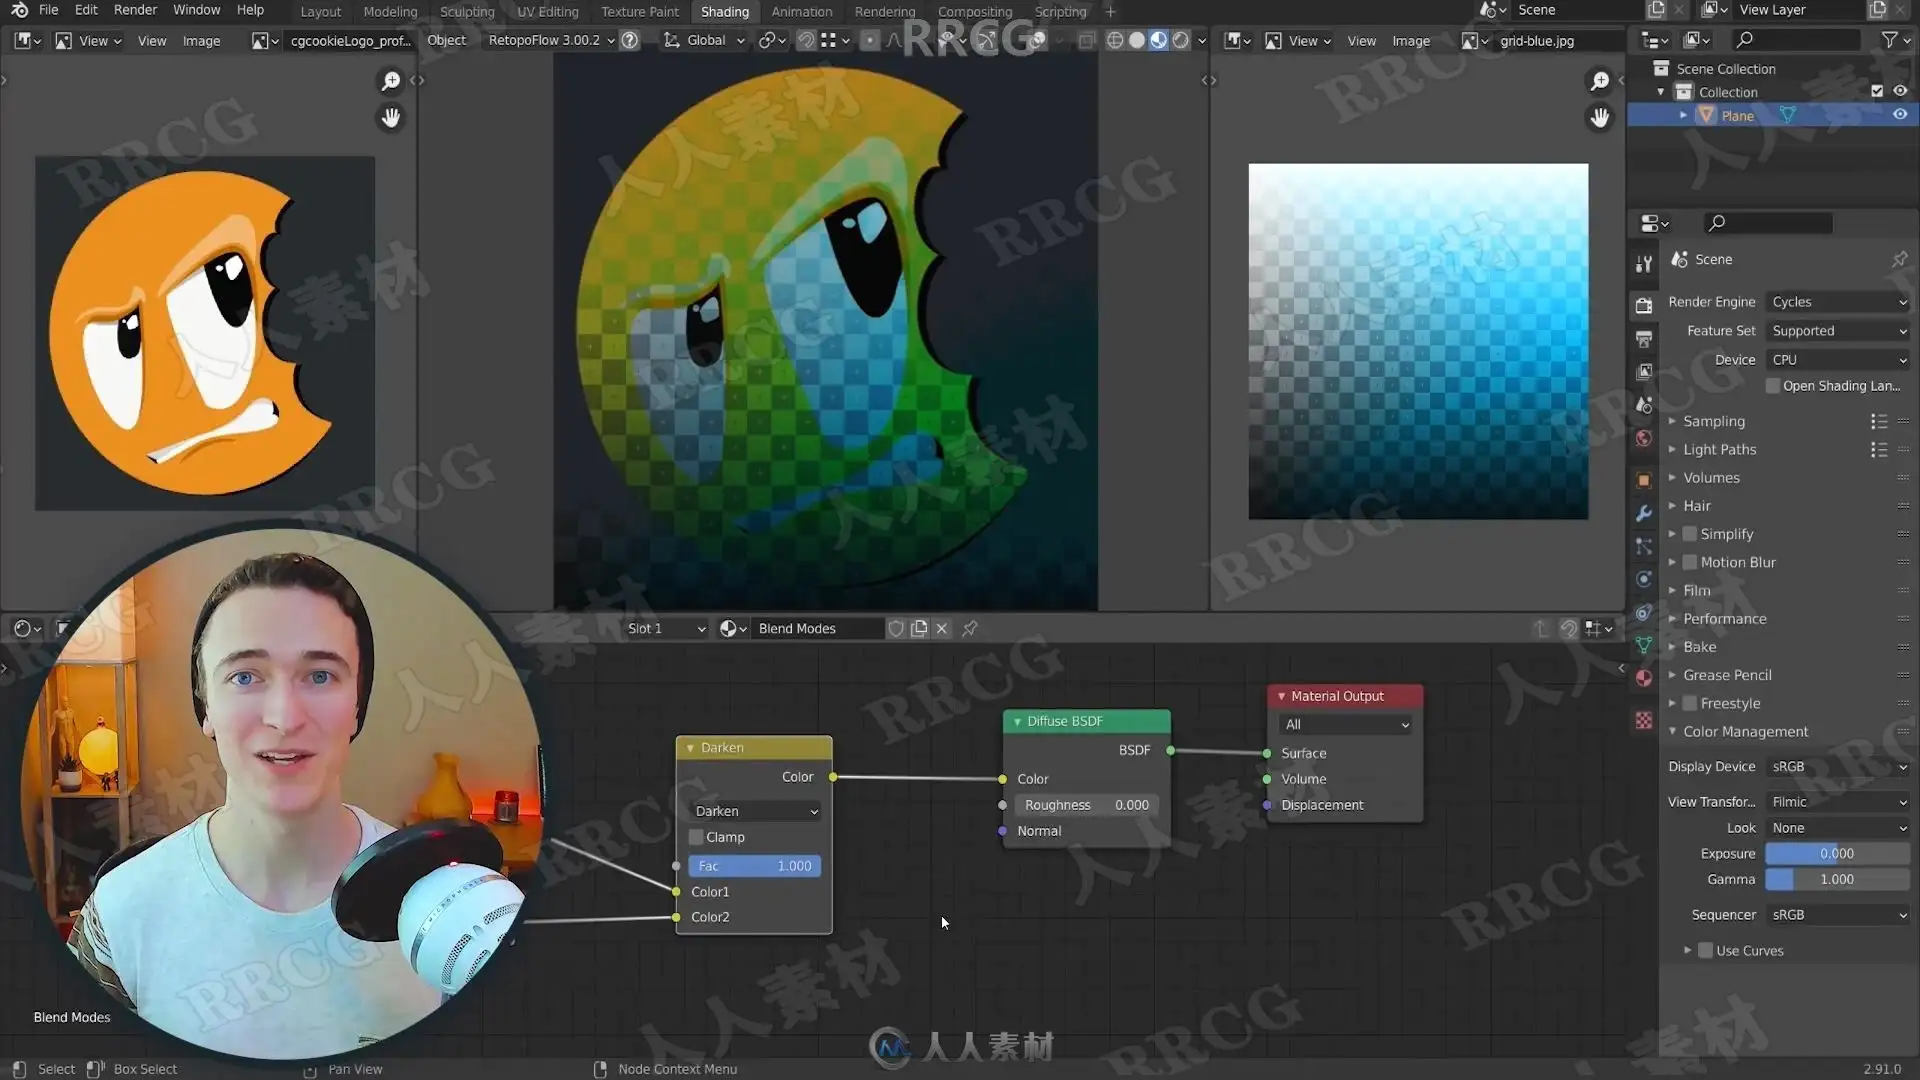
Task: Adjust the Fac slider on Darken node
Action: pos(755,866)
